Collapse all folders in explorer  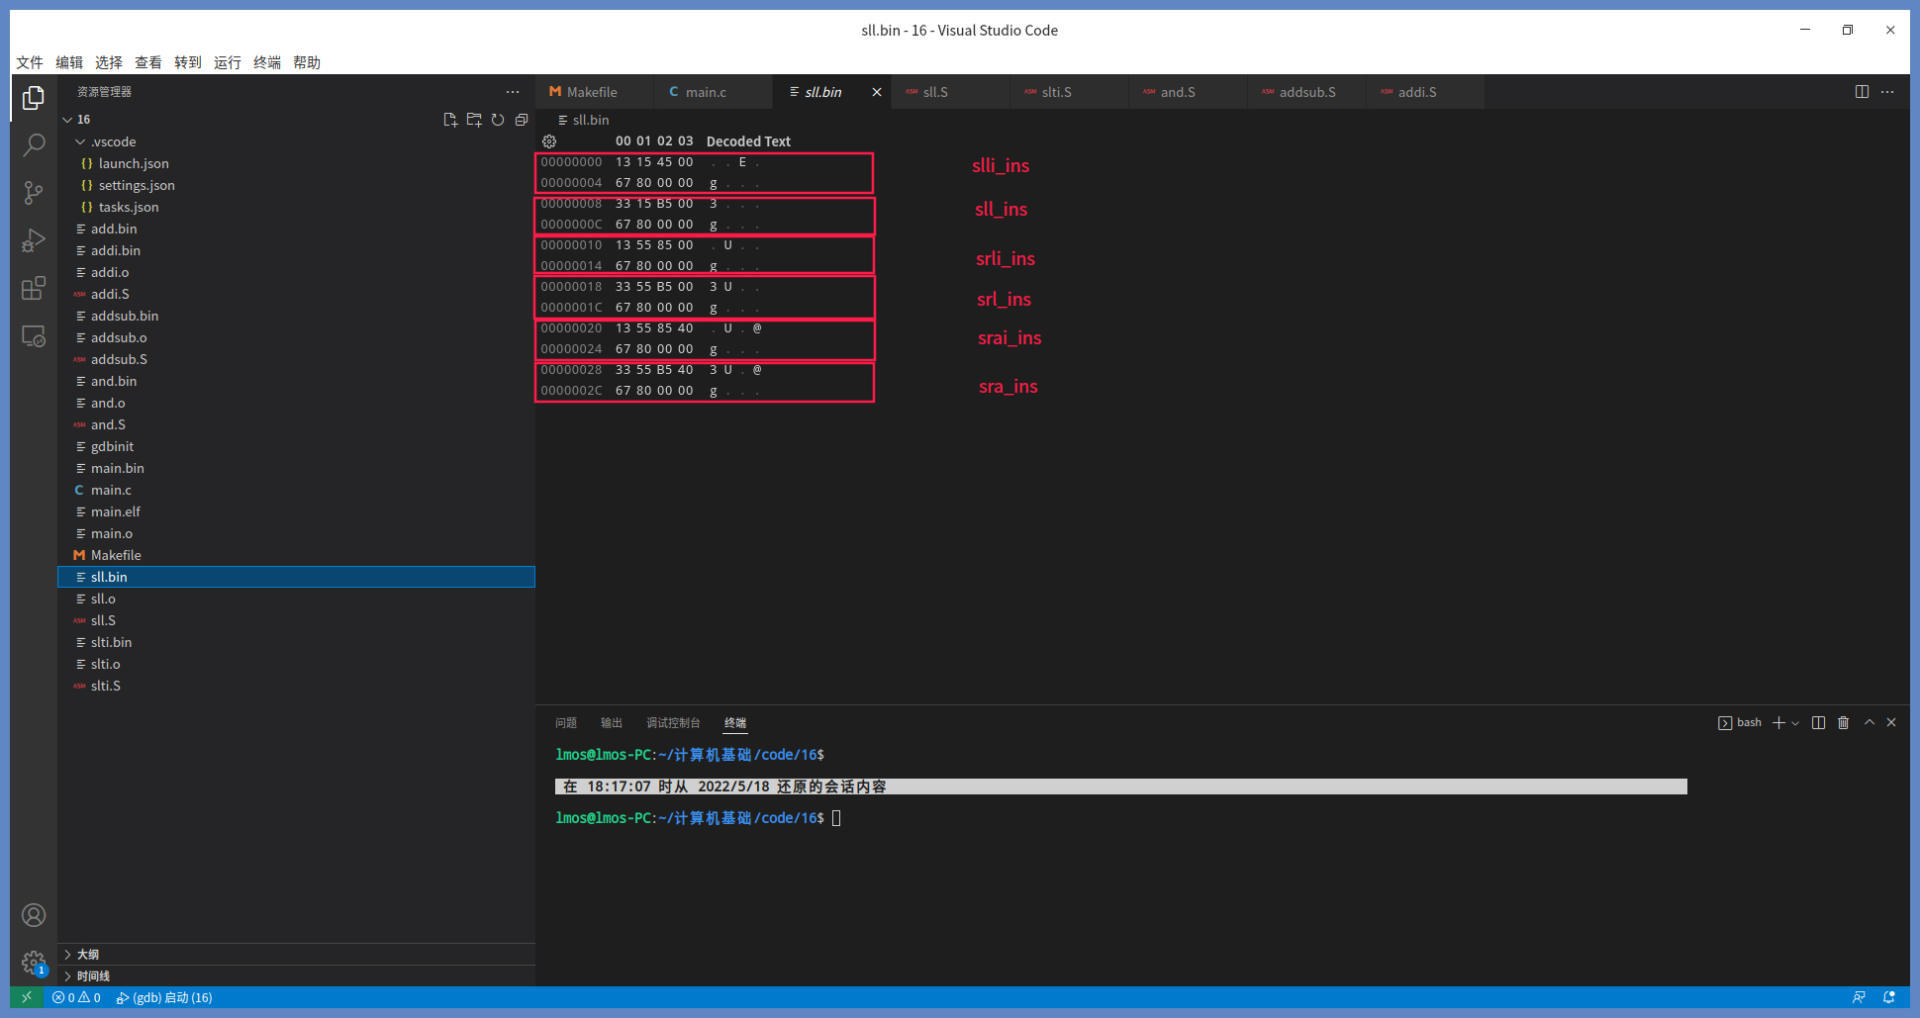click(x=521, y=120)
